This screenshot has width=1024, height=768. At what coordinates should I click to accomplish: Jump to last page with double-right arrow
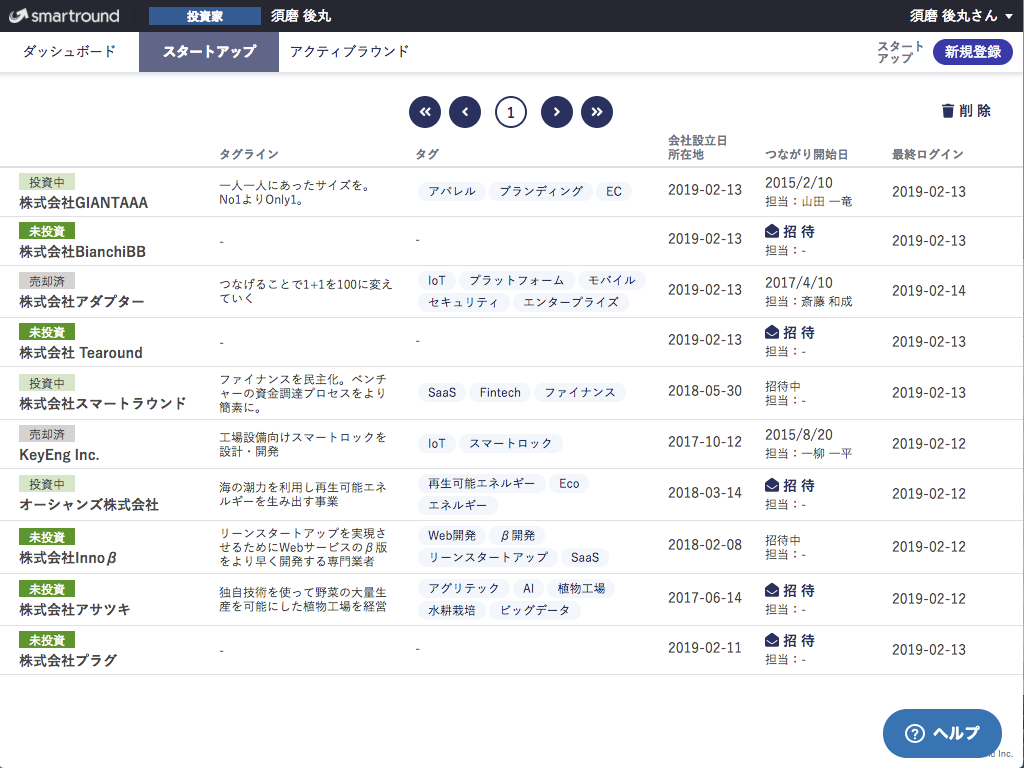[597, 112]
